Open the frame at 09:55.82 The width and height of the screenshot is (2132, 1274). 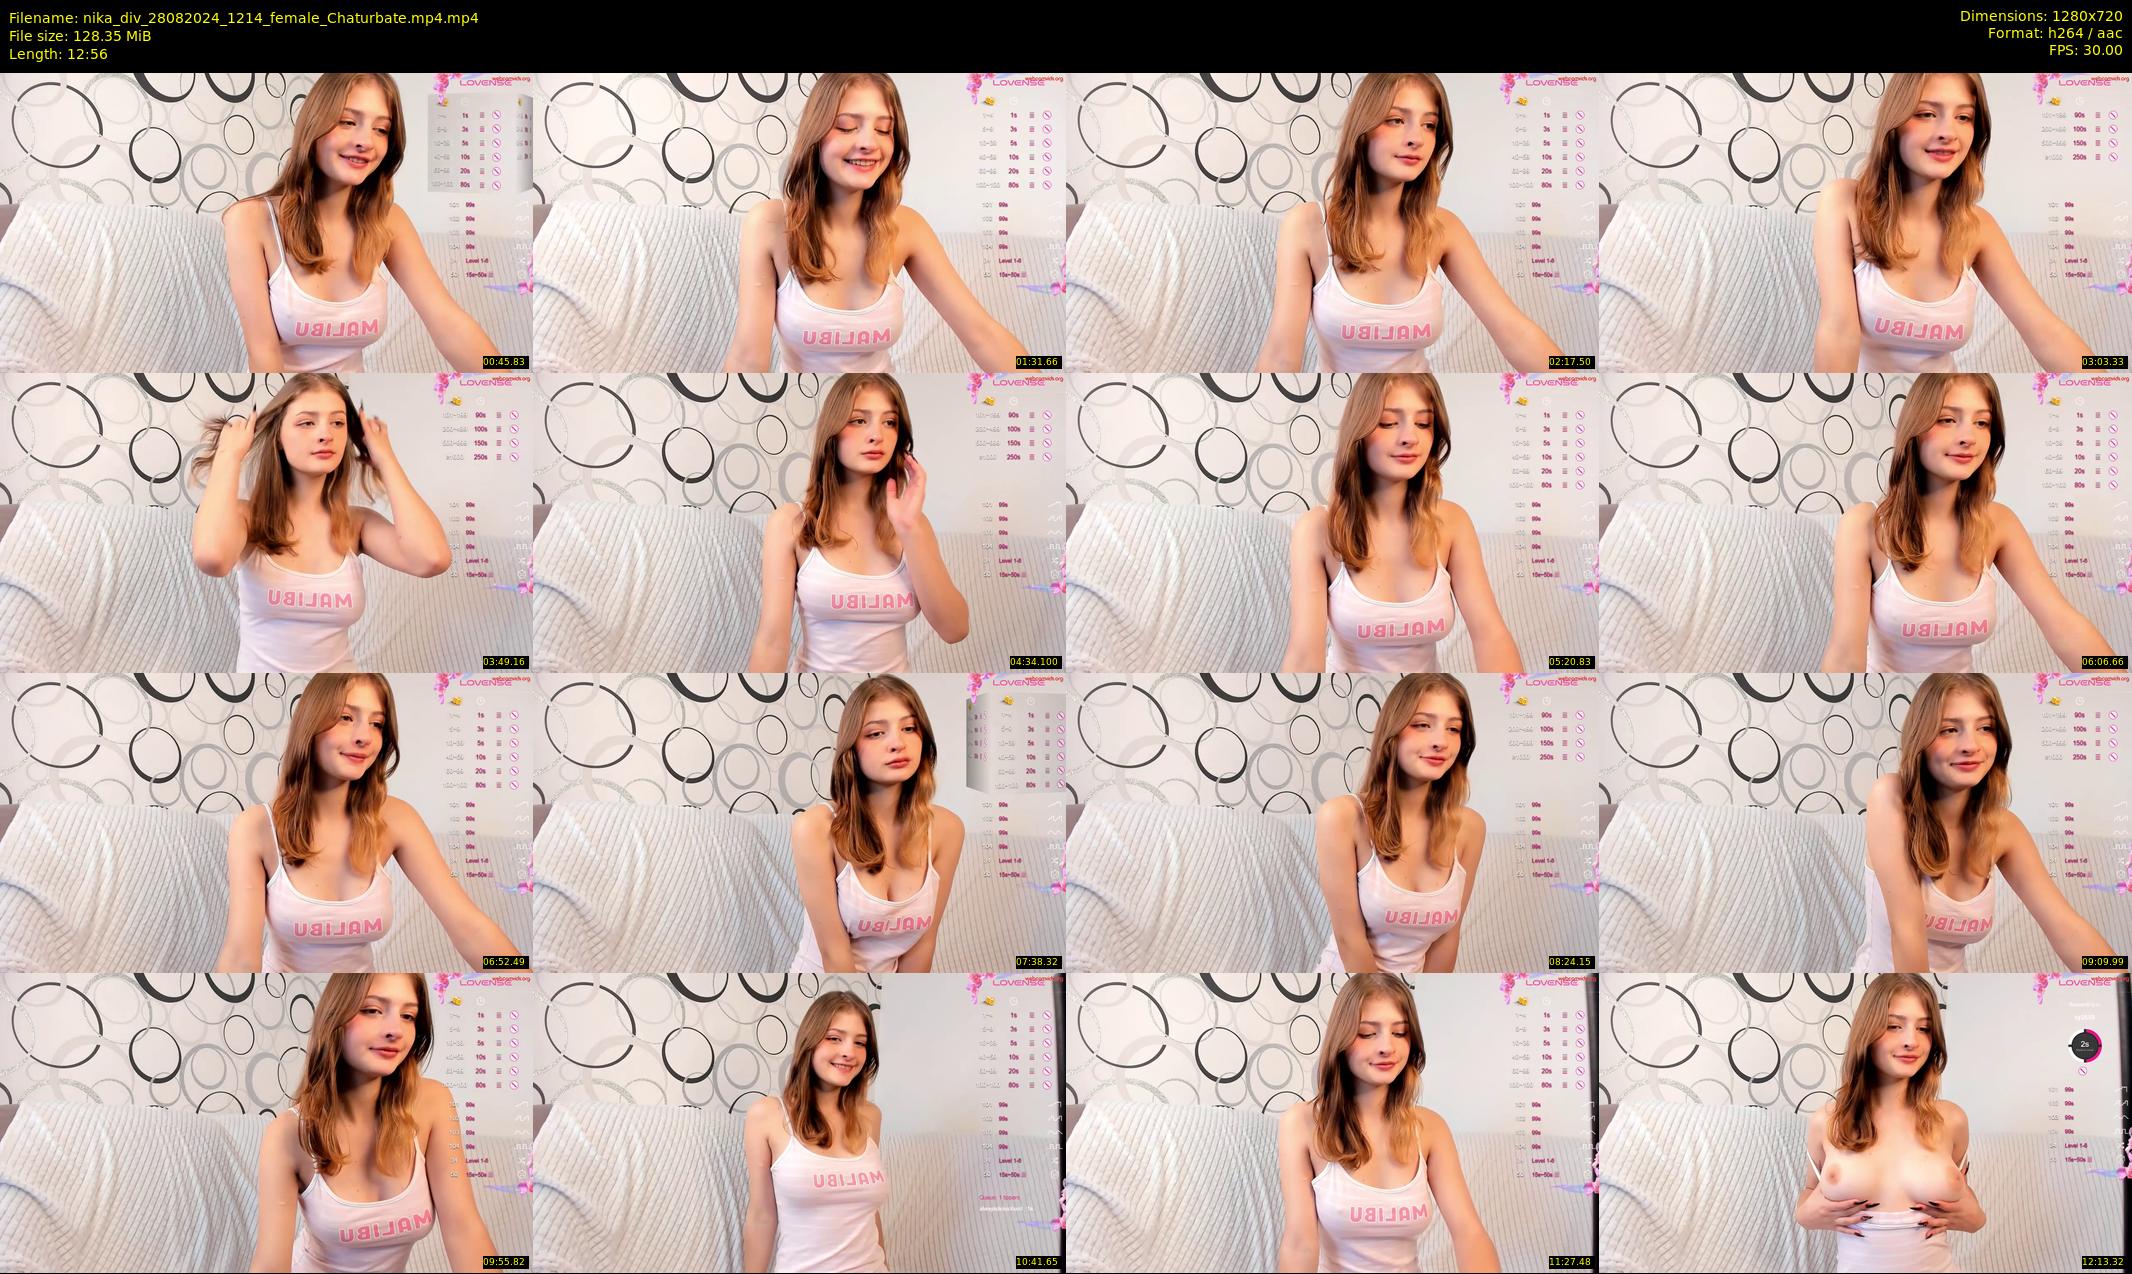point(266,1122)
